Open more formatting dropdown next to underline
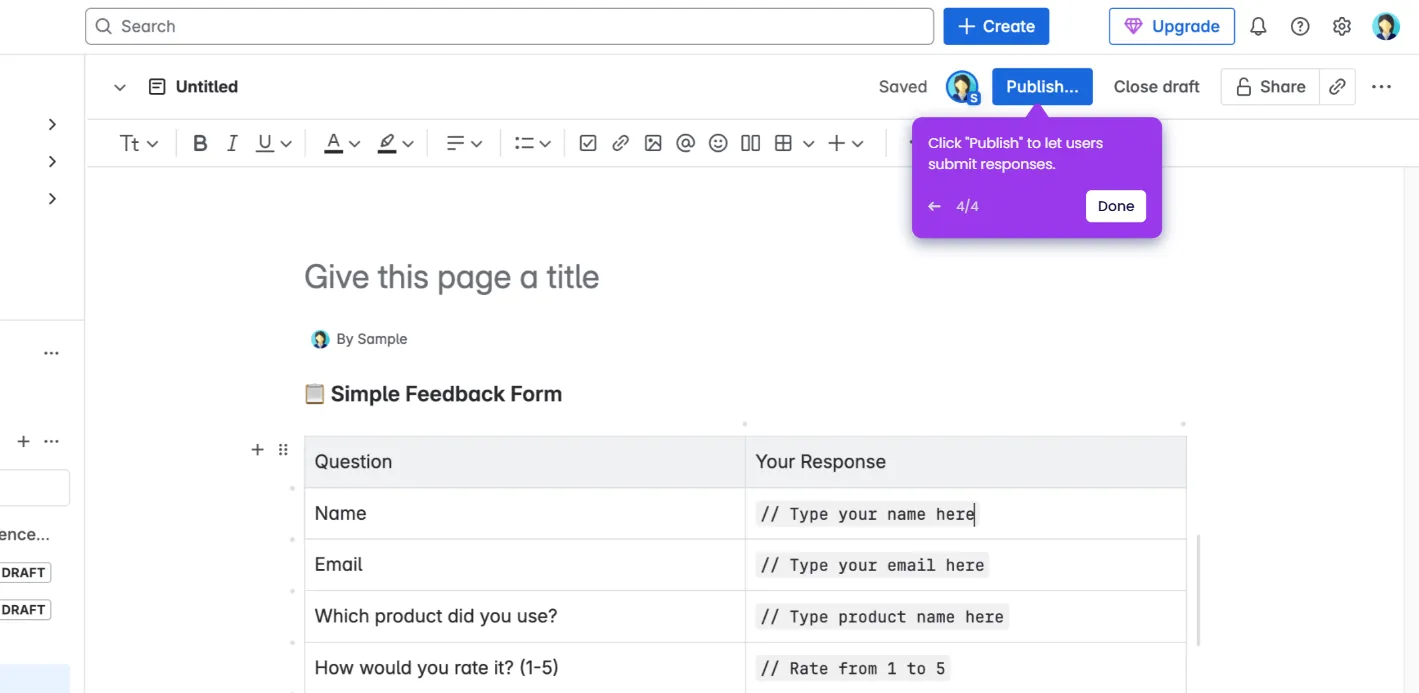1419x693 pixels. click(286, 144)
